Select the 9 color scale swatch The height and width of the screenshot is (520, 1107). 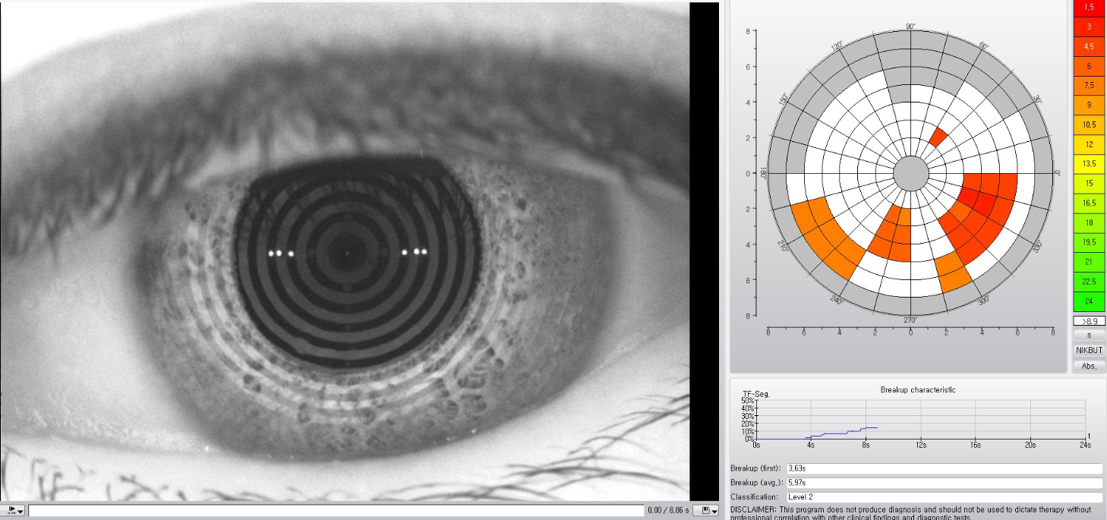[1089, 105]
